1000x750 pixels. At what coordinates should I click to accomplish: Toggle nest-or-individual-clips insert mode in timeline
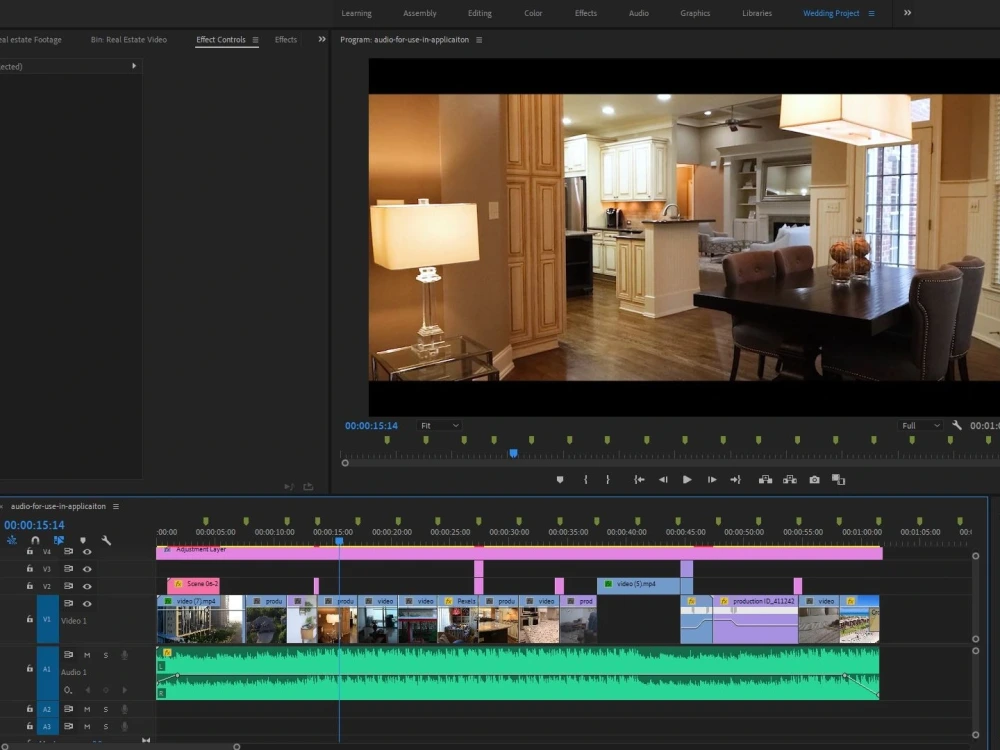coord(11,540)
